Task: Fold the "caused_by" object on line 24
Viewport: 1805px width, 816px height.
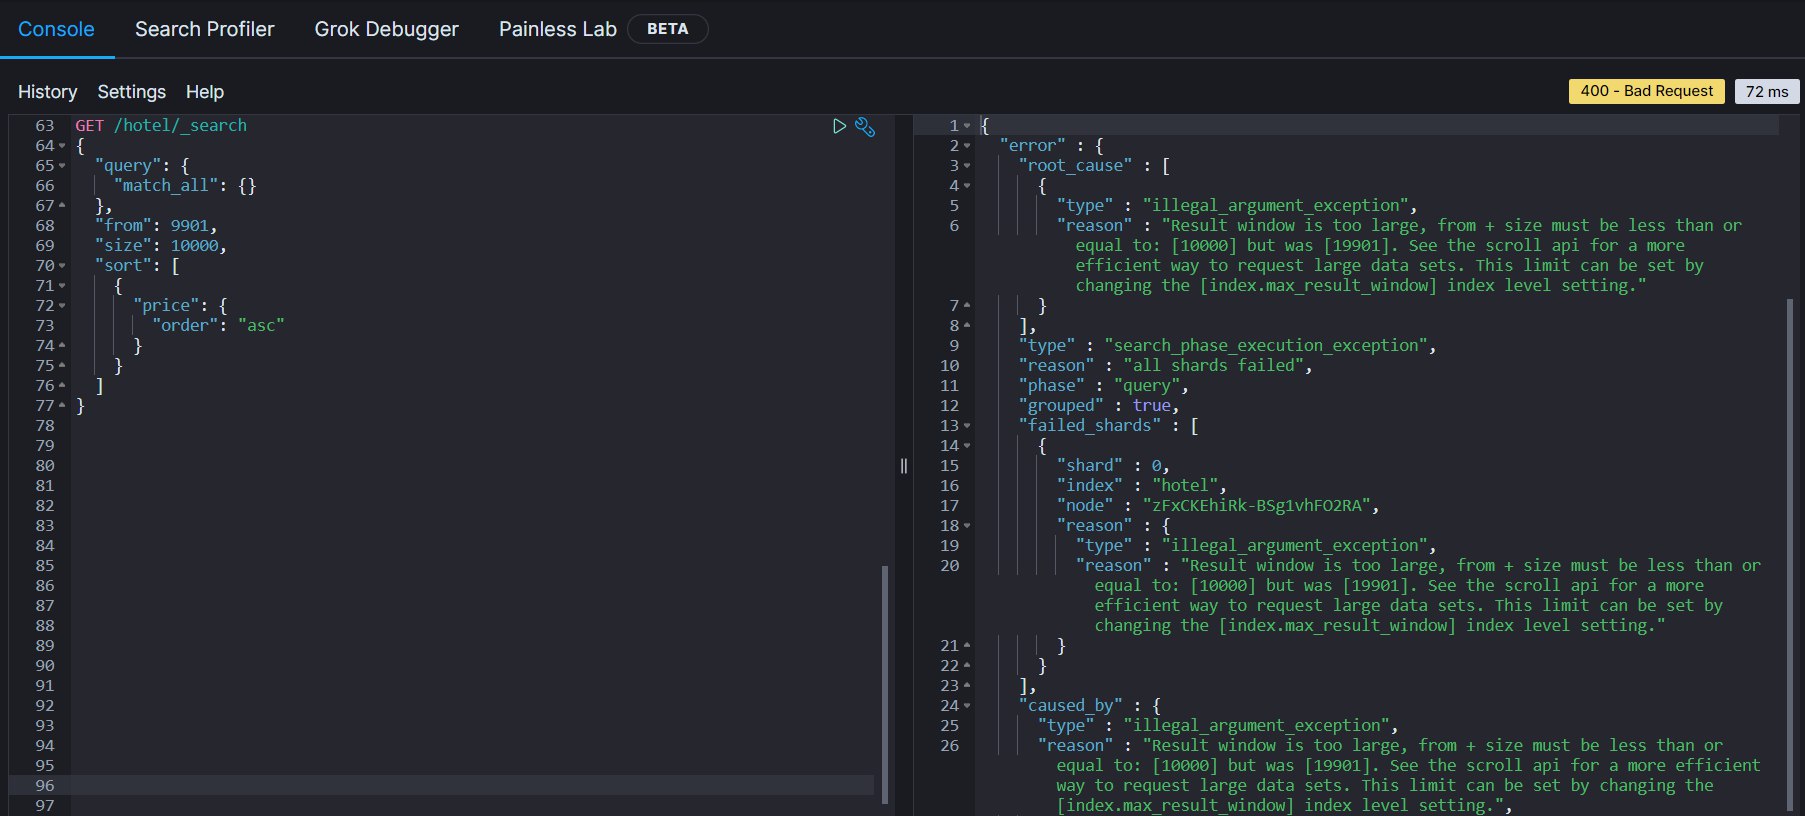Action: [x=967, y=706]
